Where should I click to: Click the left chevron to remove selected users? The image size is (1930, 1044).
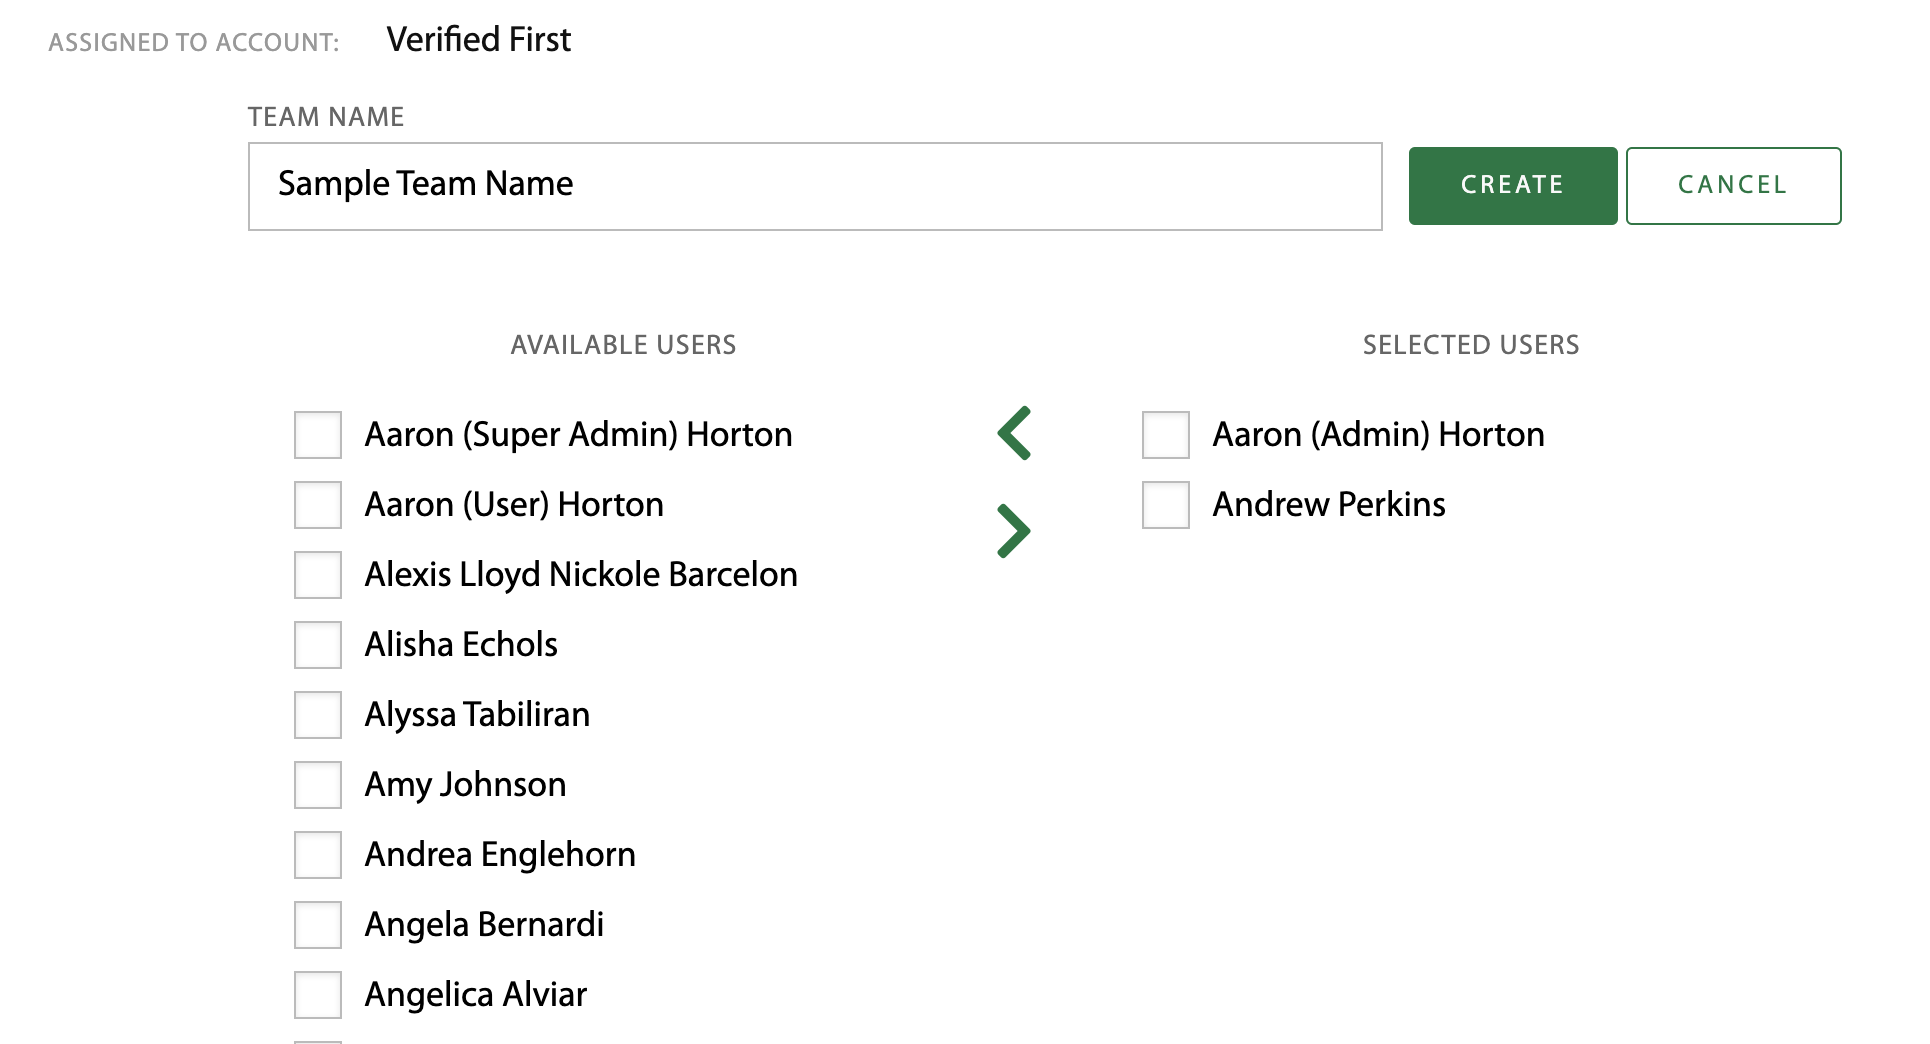pos(1014,433)
